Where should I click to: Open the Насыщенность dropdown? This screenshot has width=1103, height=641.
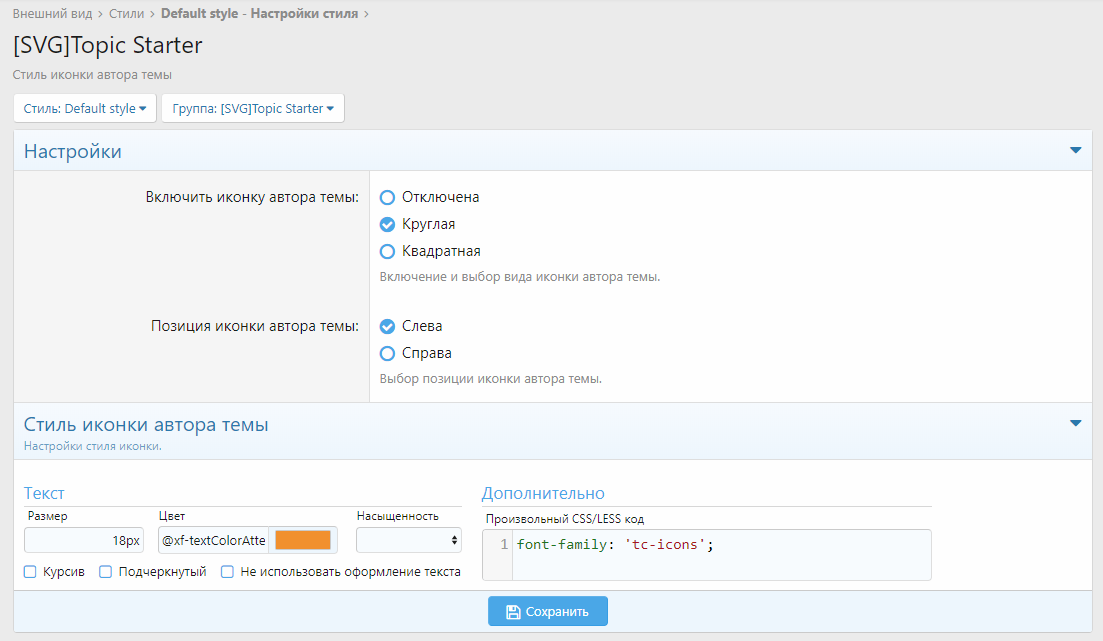(x=408, y=539)
